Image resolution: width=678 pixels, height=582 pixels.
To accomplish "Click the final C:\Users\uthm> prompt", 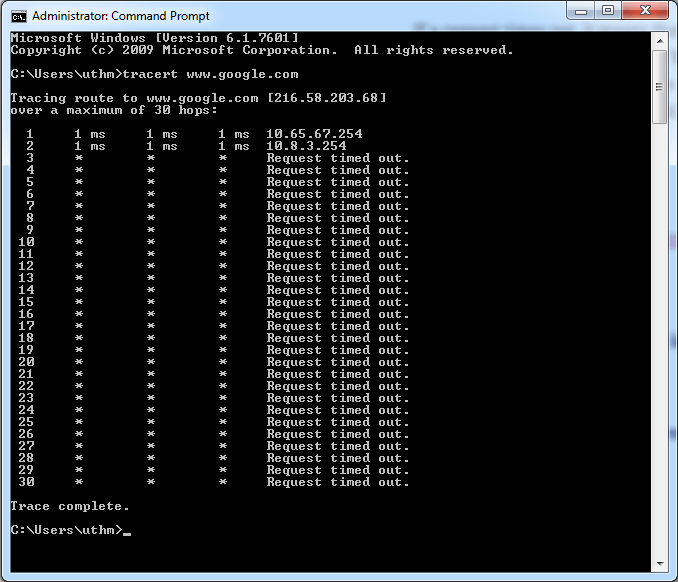I will tap(66, 530).
